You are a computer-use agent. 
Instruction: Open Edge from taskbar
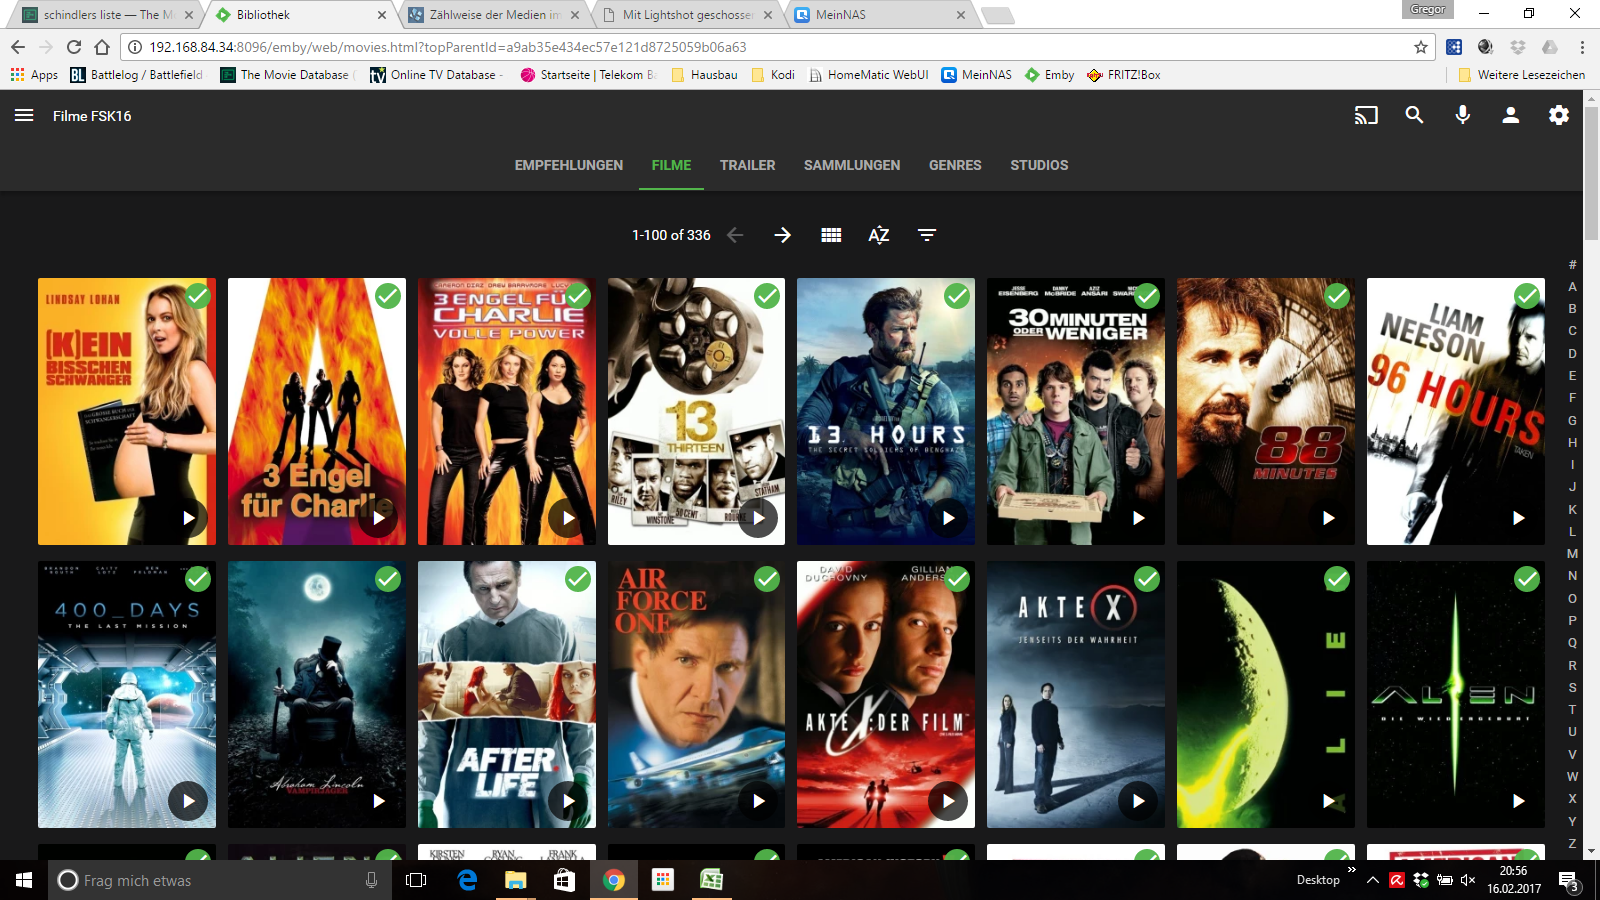tap(467, 880)
